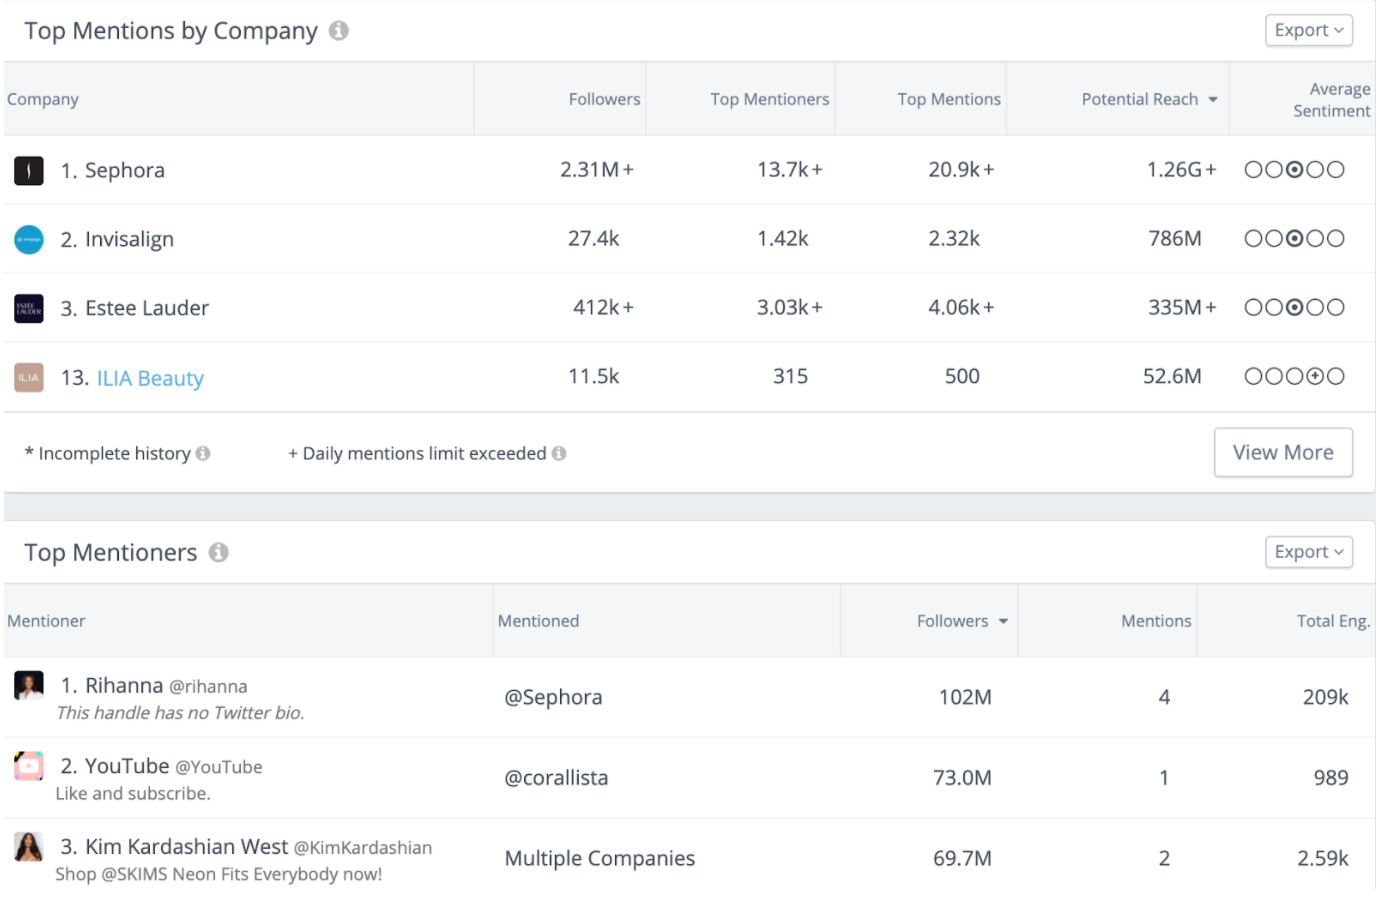Click info icon next to Top Mentions by Company

pos(339,31)
